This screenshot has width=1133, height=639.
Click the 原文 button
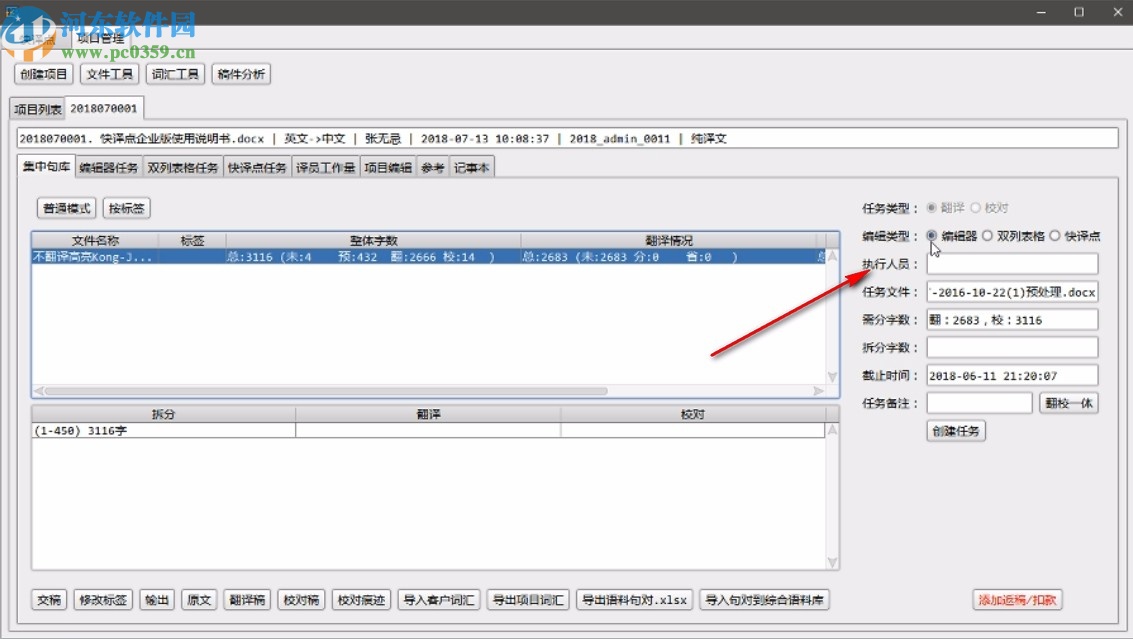(x=199, y=600)
